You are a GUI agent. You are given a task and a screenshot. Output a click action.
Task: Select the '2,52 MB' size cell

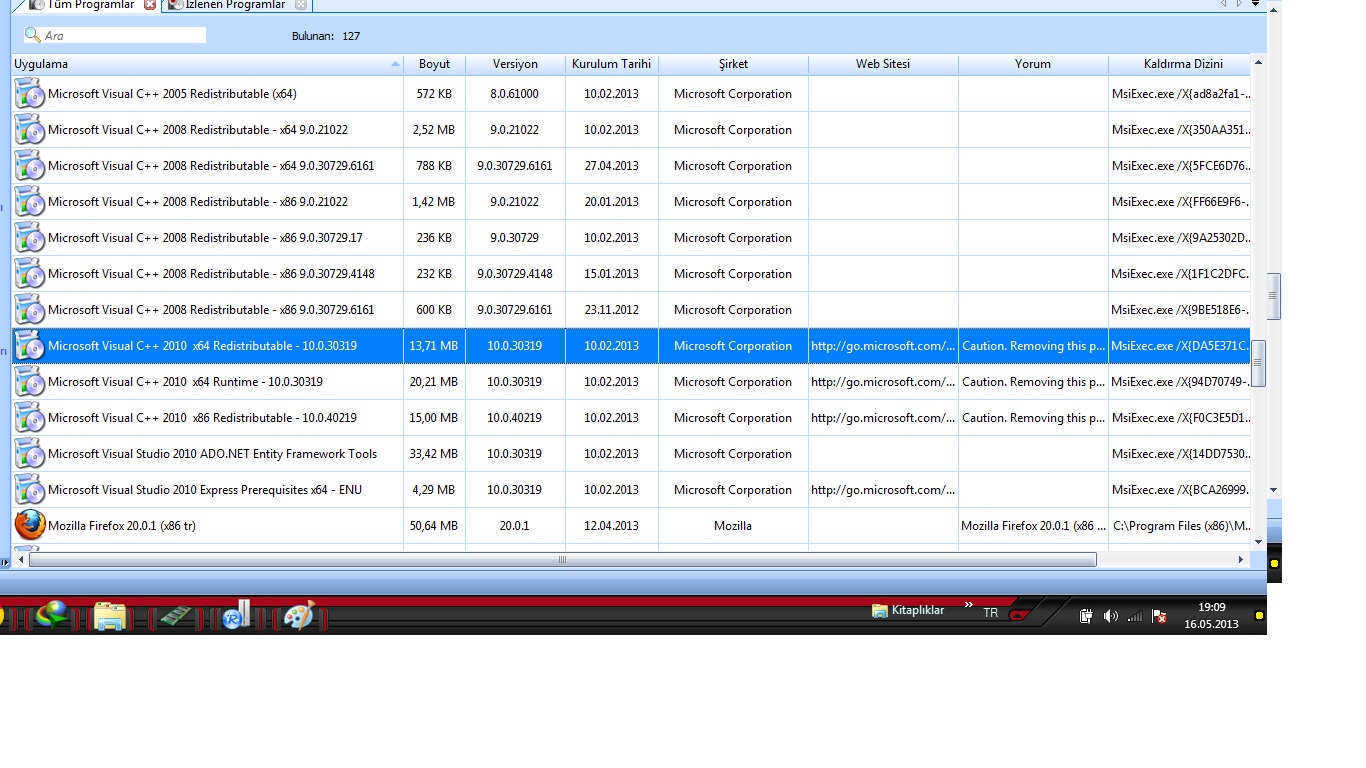click(x=434, y=130)
